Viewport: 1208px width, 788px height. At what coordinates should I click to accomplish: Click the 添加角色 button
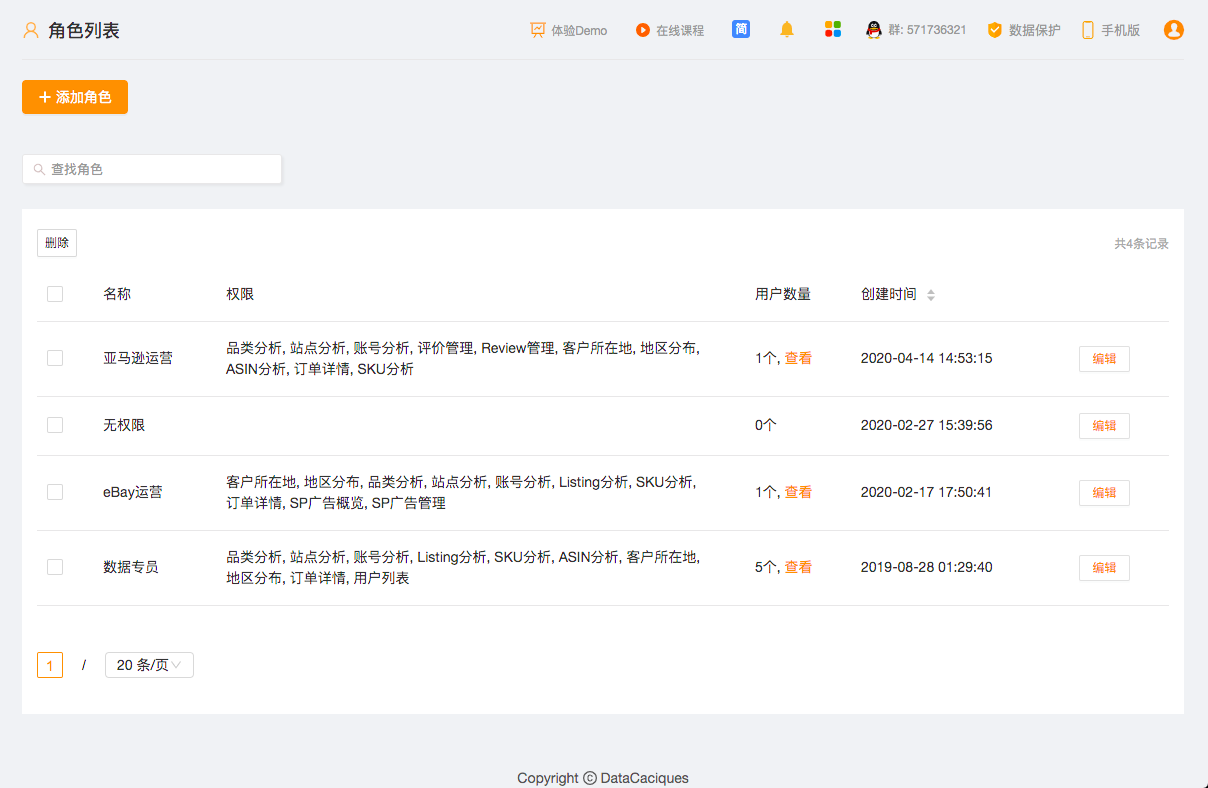pyautogui.click(x=75, y=97)
